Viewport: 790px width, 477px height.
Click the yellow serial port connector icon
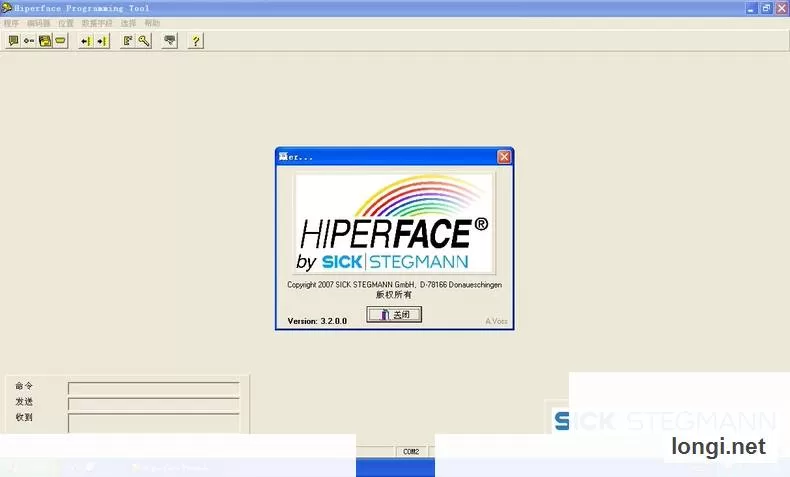[60, 41]
